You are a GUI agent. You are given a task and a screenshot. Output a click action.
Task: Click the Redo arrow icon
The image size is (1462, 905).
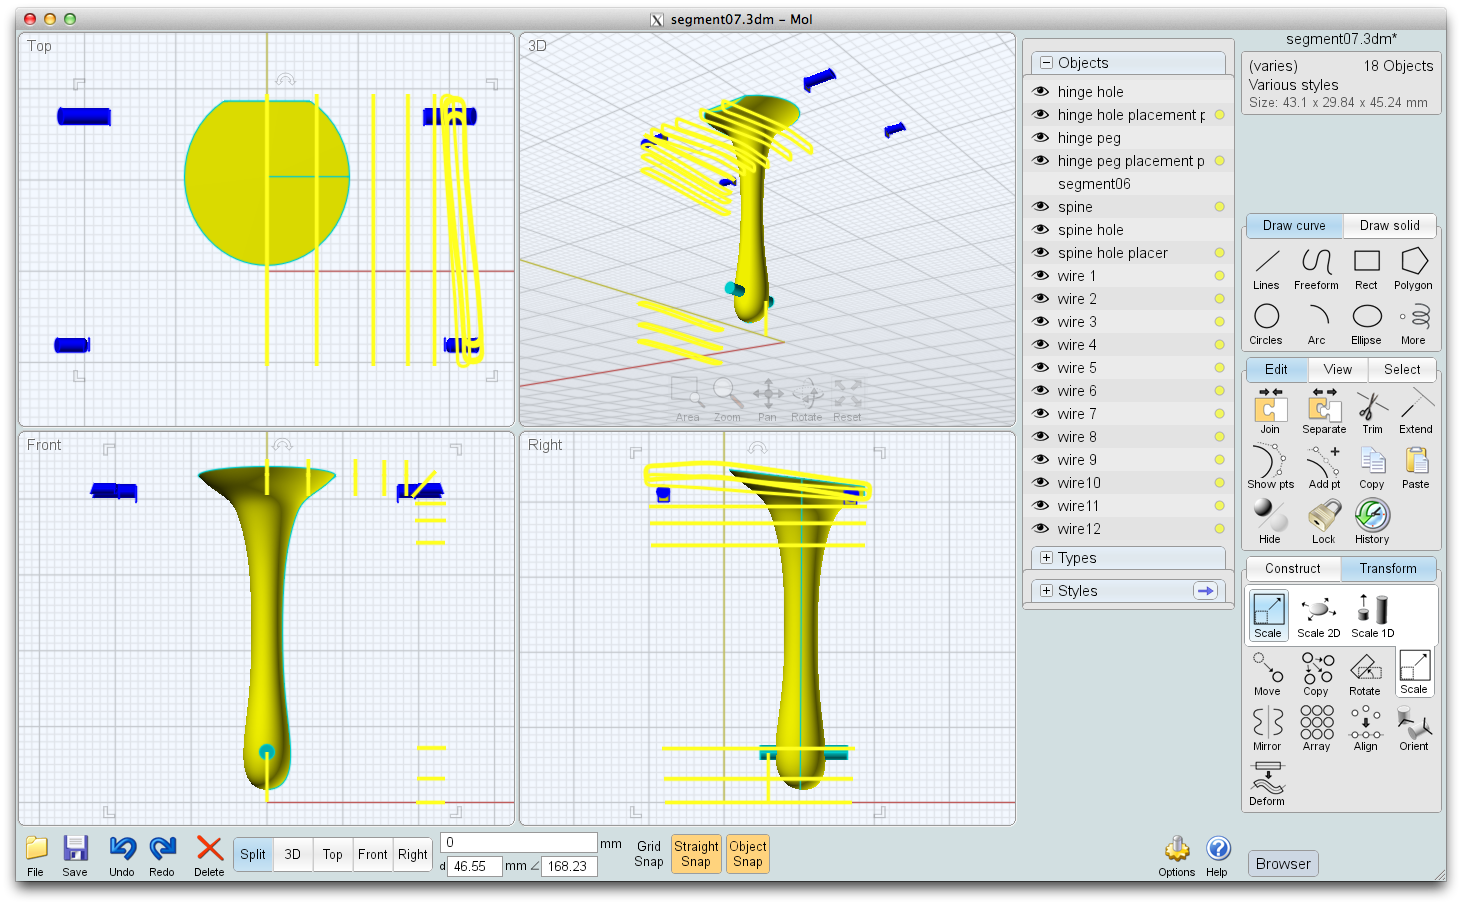162,856
